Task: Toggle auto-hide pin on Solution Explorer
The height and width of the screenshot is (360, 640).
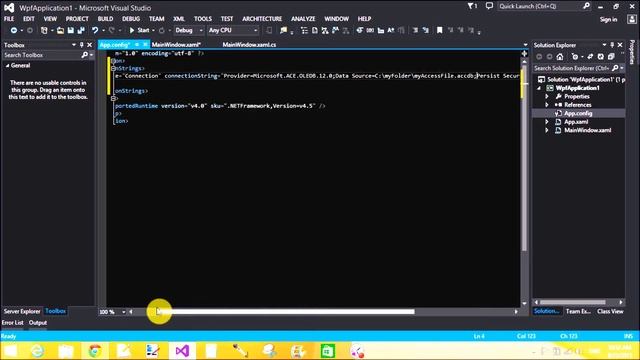Action: pos(612,45)
